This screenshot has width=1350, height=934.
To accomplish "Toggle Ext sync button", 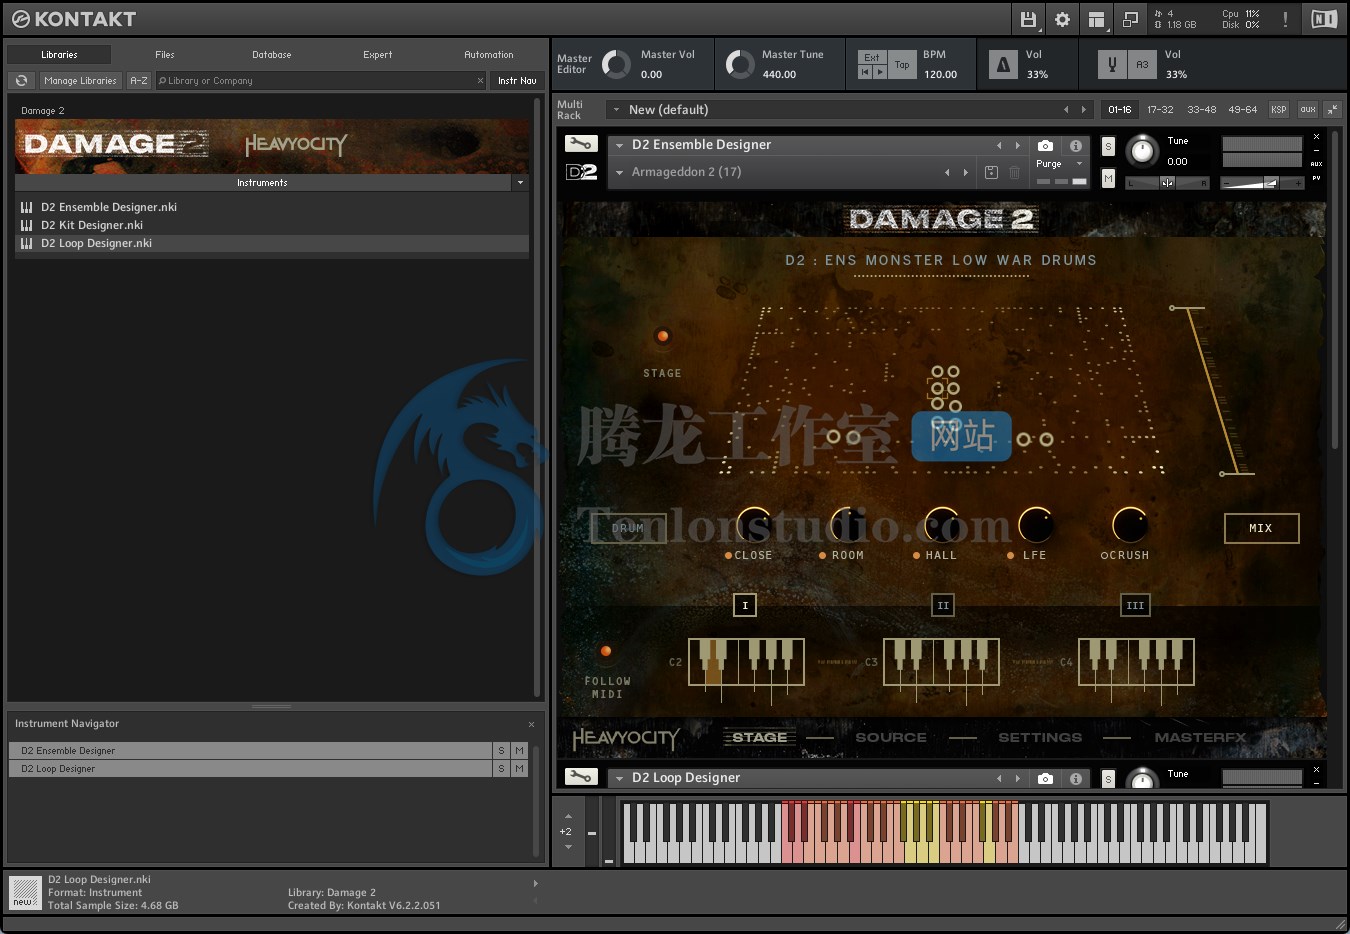I will pos(872,57).
